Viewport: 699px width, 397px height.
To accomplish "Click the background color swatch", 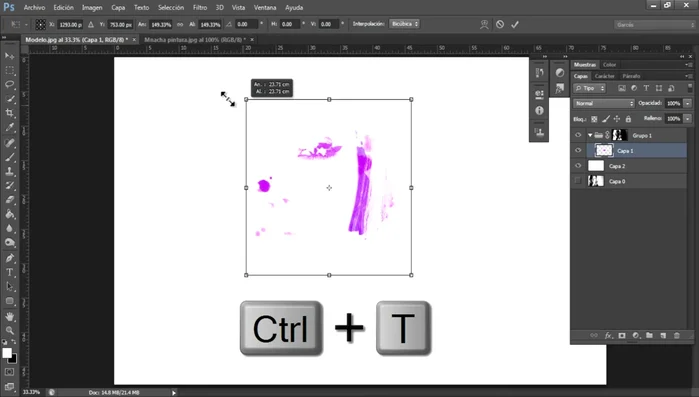I will 14,359.
